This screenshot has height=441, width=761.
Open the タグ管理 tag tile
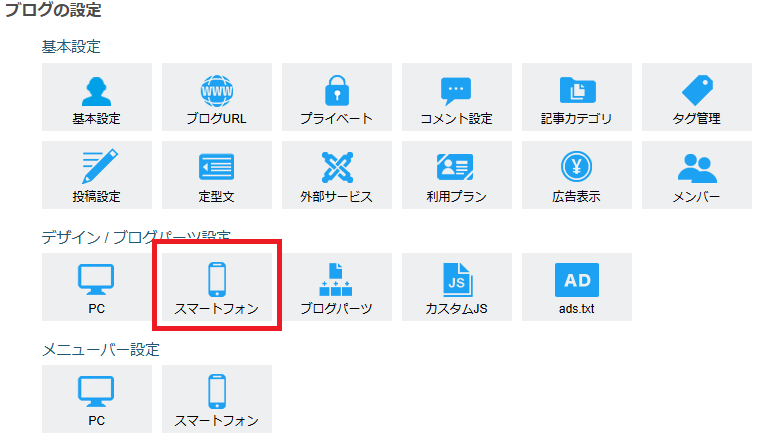click(x=697, y=97)
